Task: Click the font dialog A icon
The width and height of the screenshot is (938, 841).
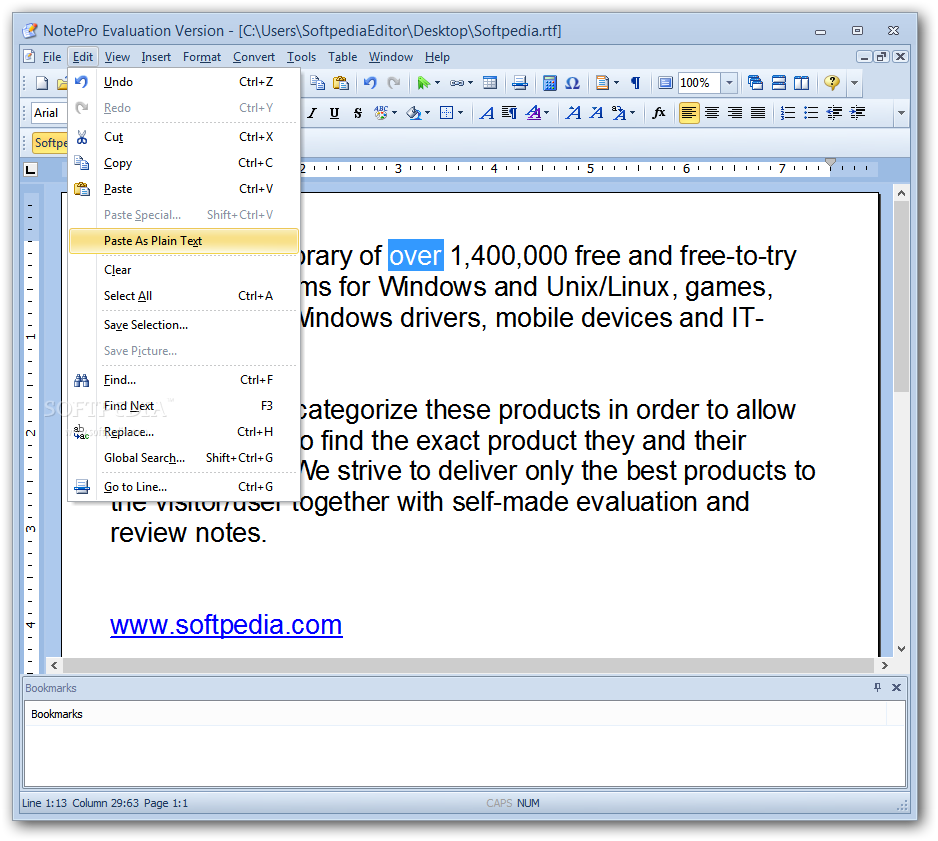Action: point(487,113)
